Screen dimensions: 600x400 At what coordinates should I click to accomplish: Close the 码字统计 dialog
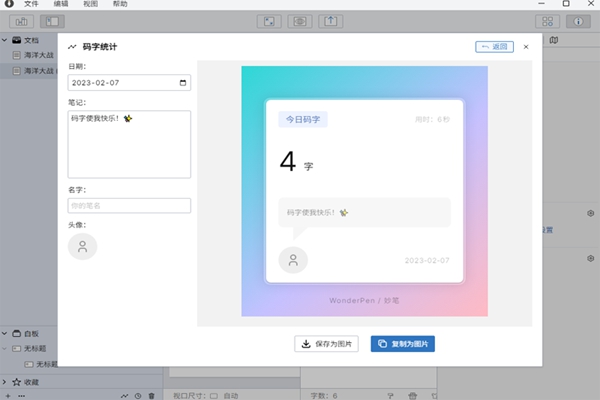(x=526, y=47)
